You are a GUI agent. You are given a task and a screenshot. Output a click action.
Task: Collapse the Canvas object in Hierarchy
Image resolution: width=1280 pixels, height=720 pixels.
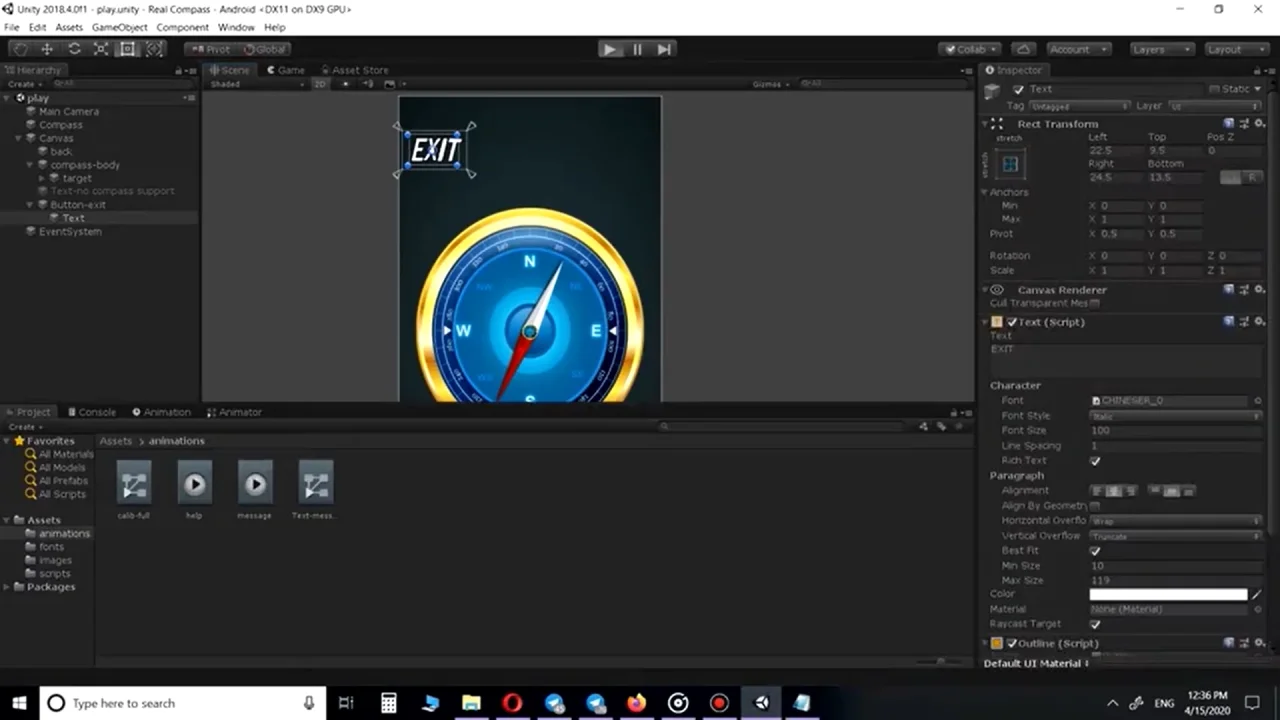[x=20, y=138]
